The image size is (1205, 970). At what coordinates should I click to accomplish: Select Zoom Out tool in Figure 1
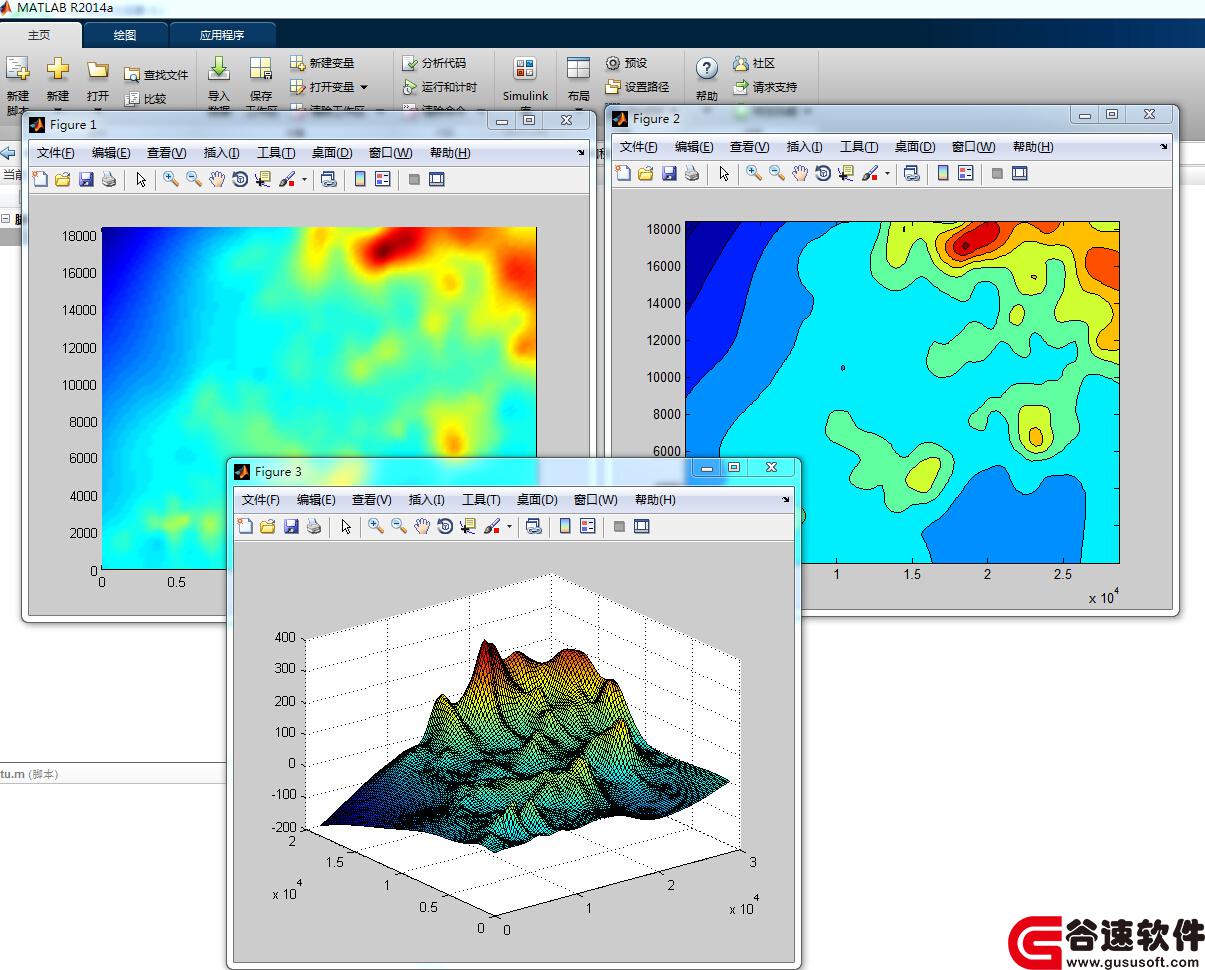click(x=194, y=180)
